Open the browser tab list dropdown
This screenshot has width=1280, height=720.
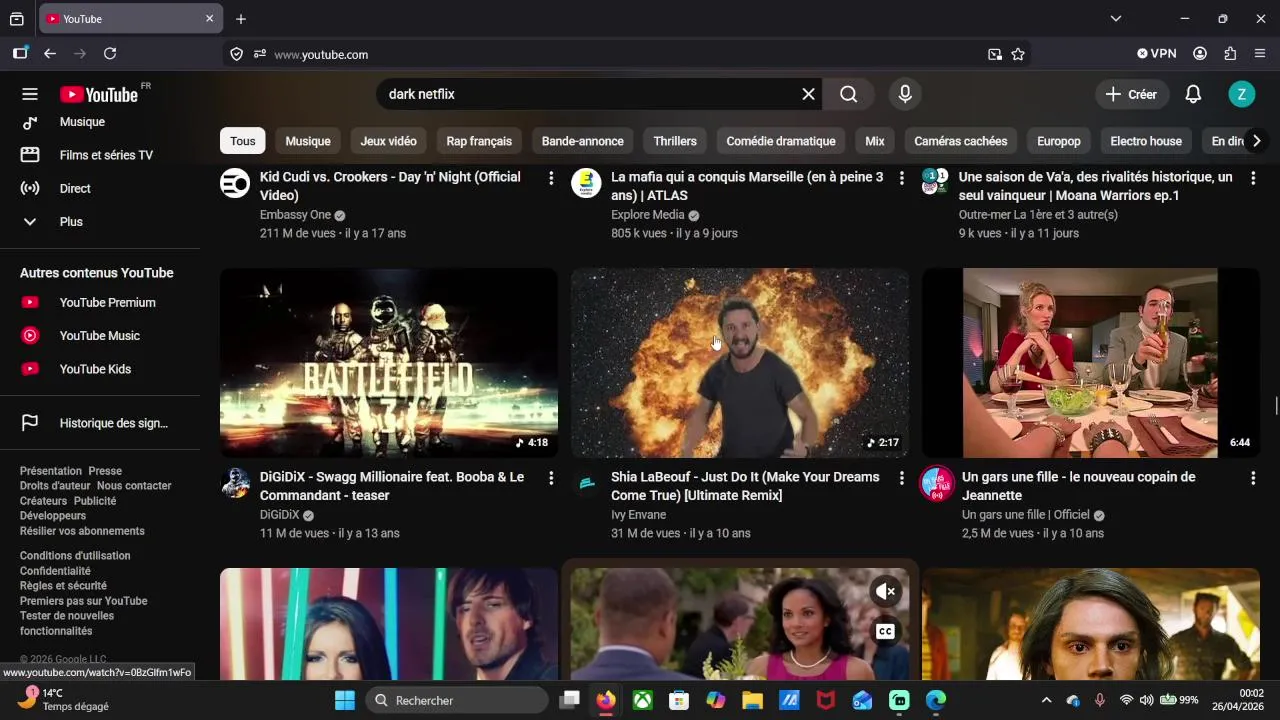[x=1116, y=19]
